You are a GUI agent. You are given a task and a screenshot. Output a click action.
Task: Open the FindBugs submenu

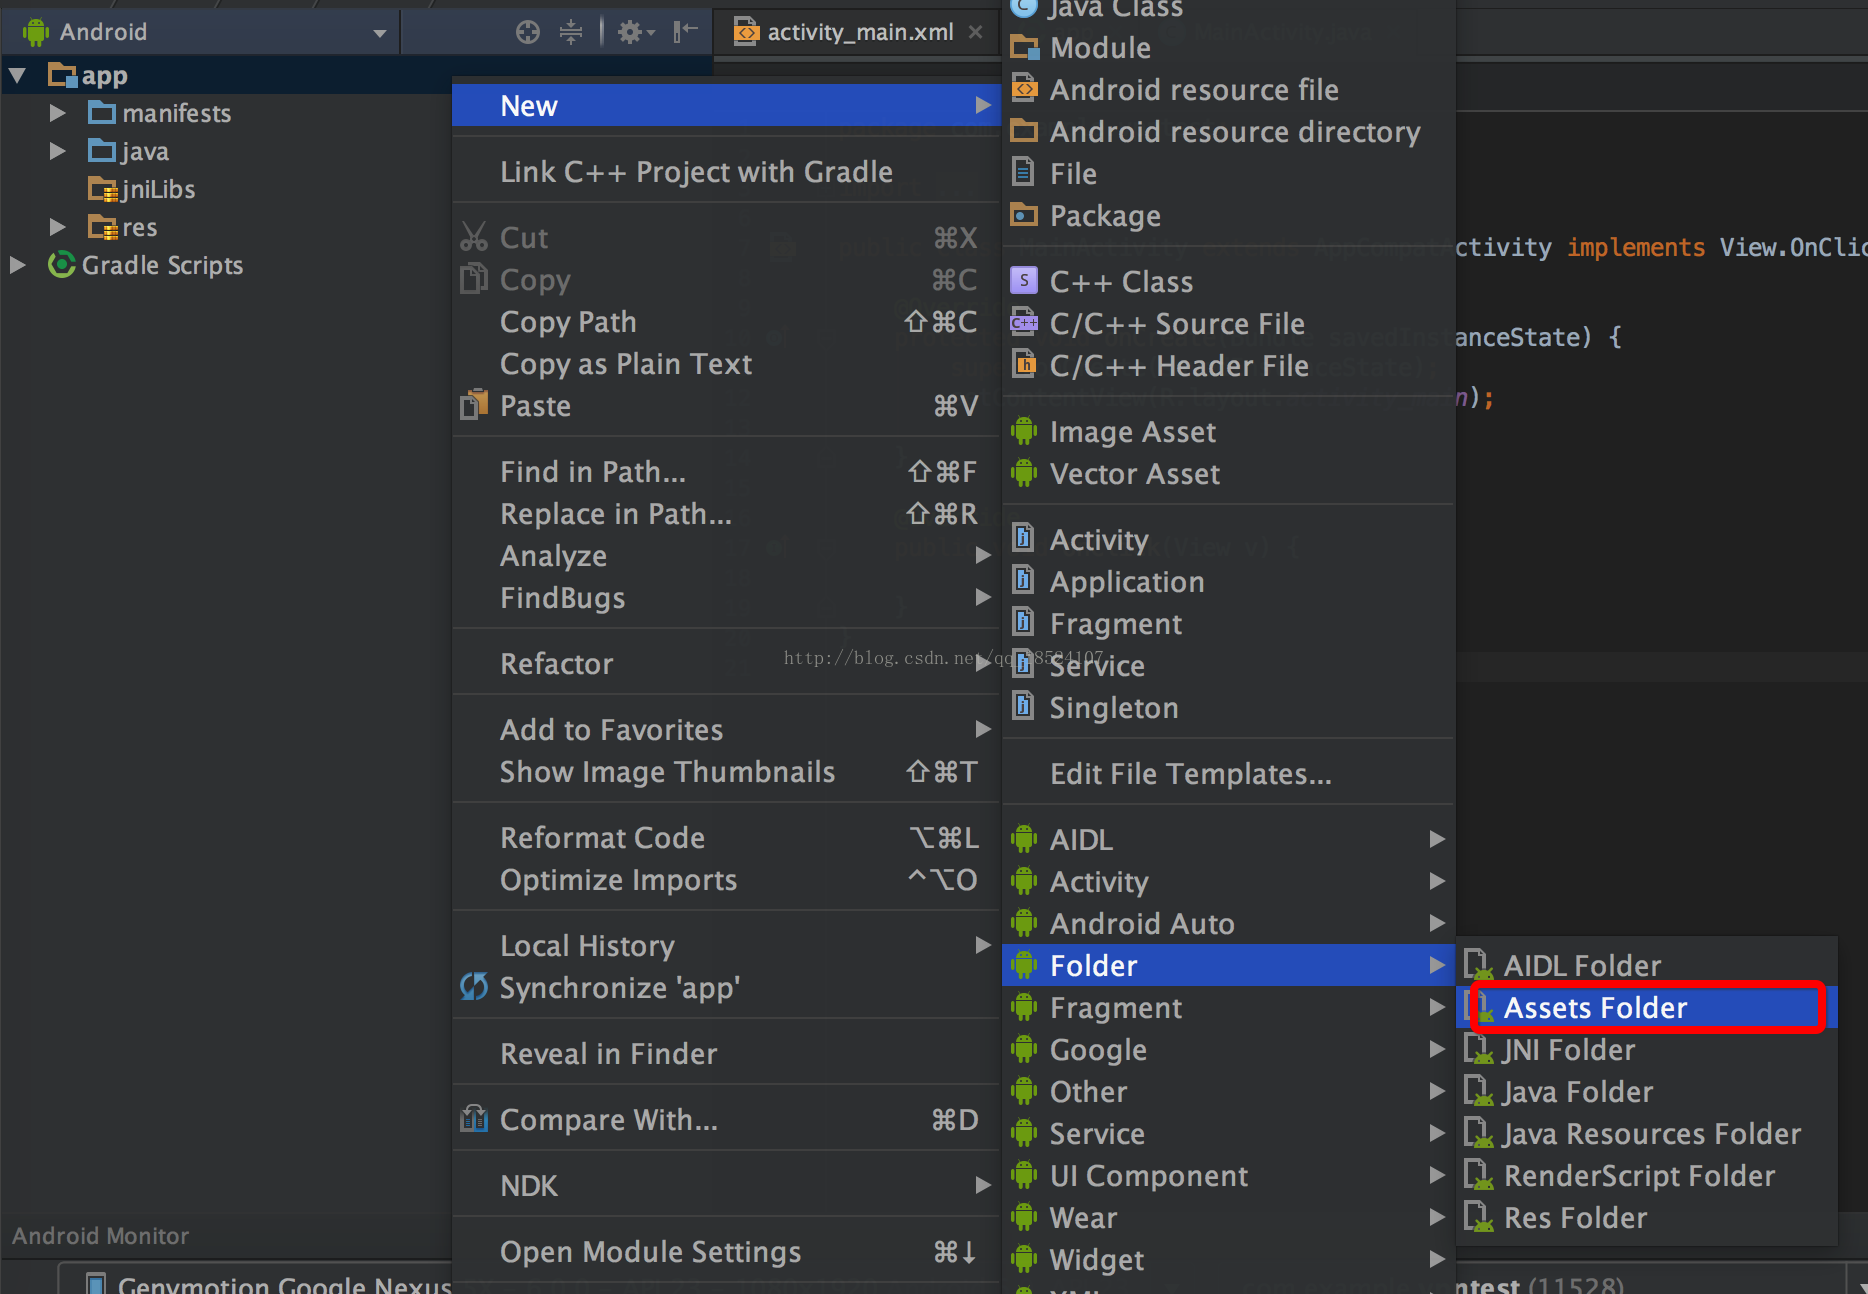click(x=726, y=597)
